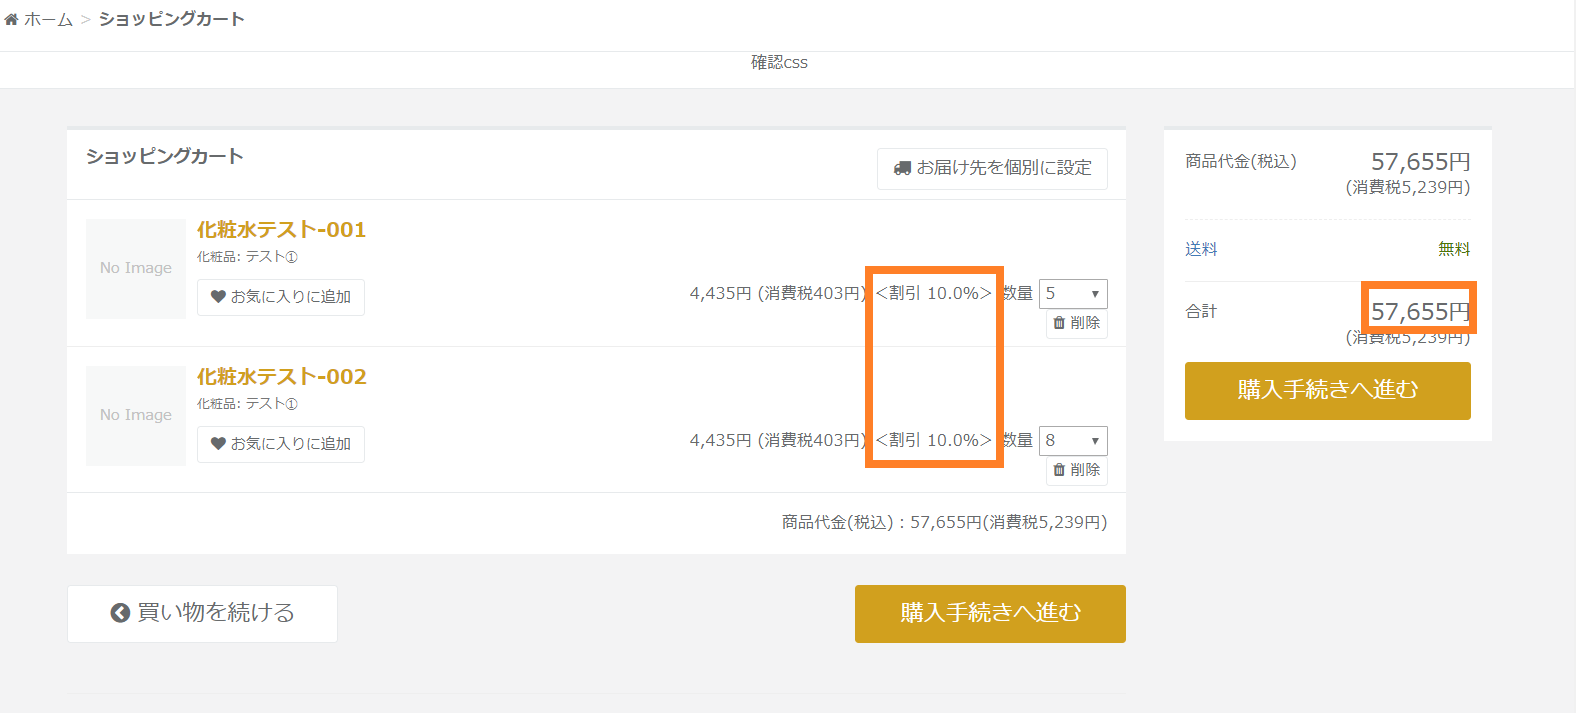
Task: Add 化粧水テスト-002 to favorites with heart button
Action: pyautogui.click(x=281, y=444)
